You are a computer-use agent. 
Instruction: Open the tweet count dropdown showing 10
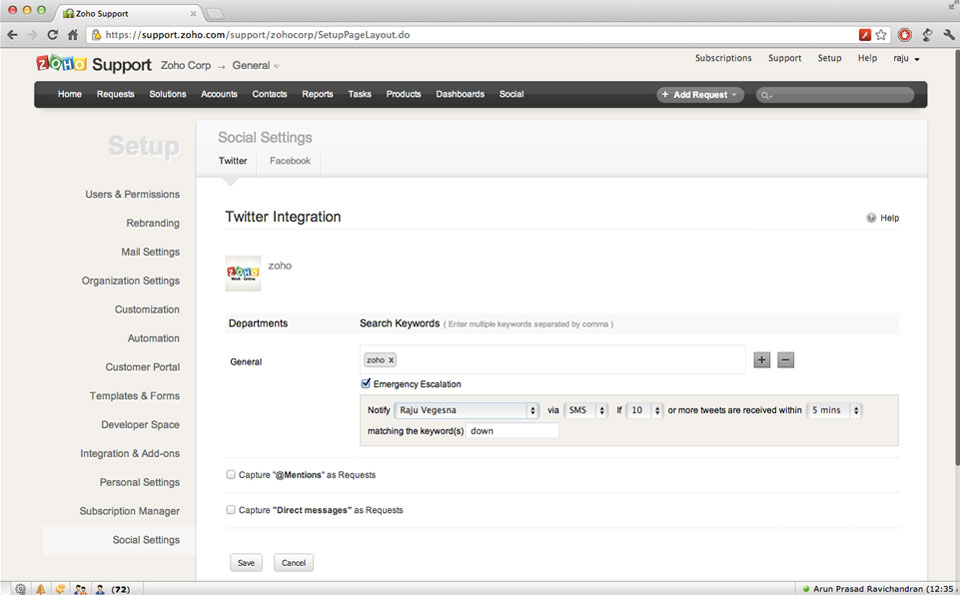click(x=645, y=410)
